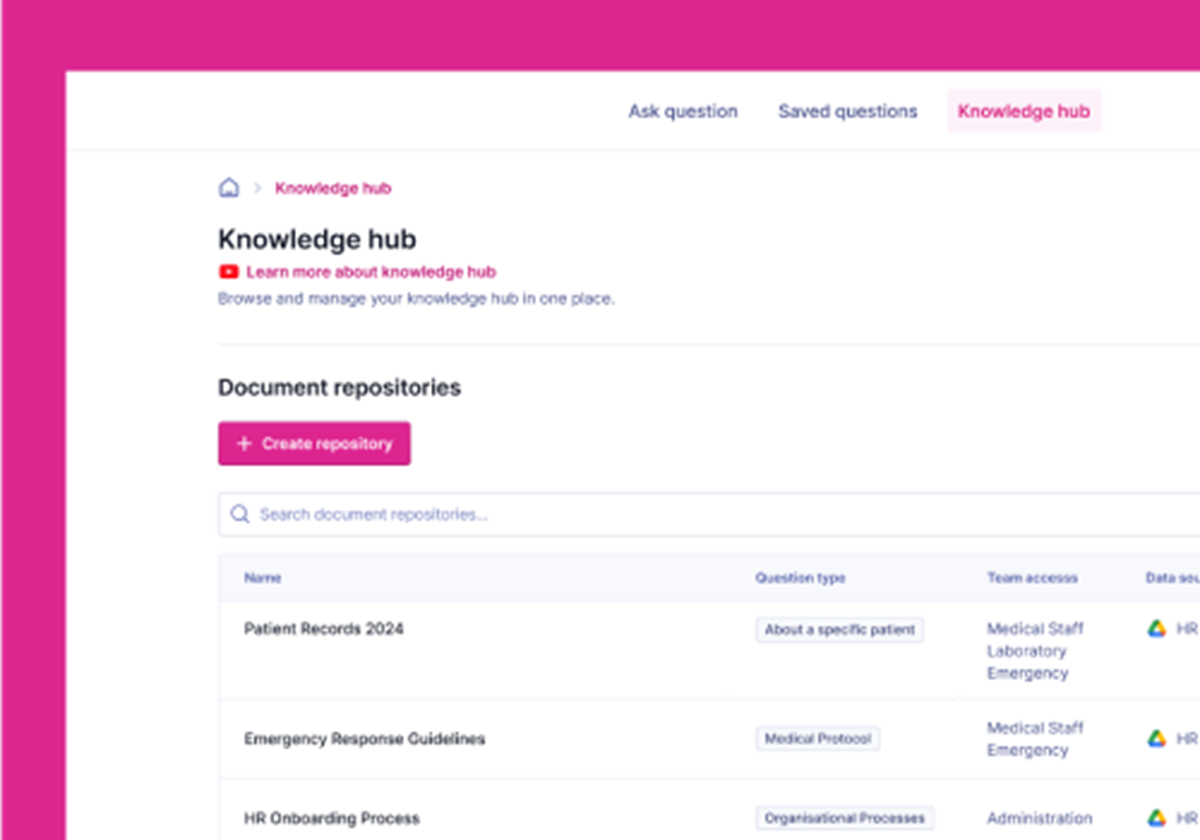
Task: Click the Knowledge hub breadcrumb link
Action: pos(333,188)
